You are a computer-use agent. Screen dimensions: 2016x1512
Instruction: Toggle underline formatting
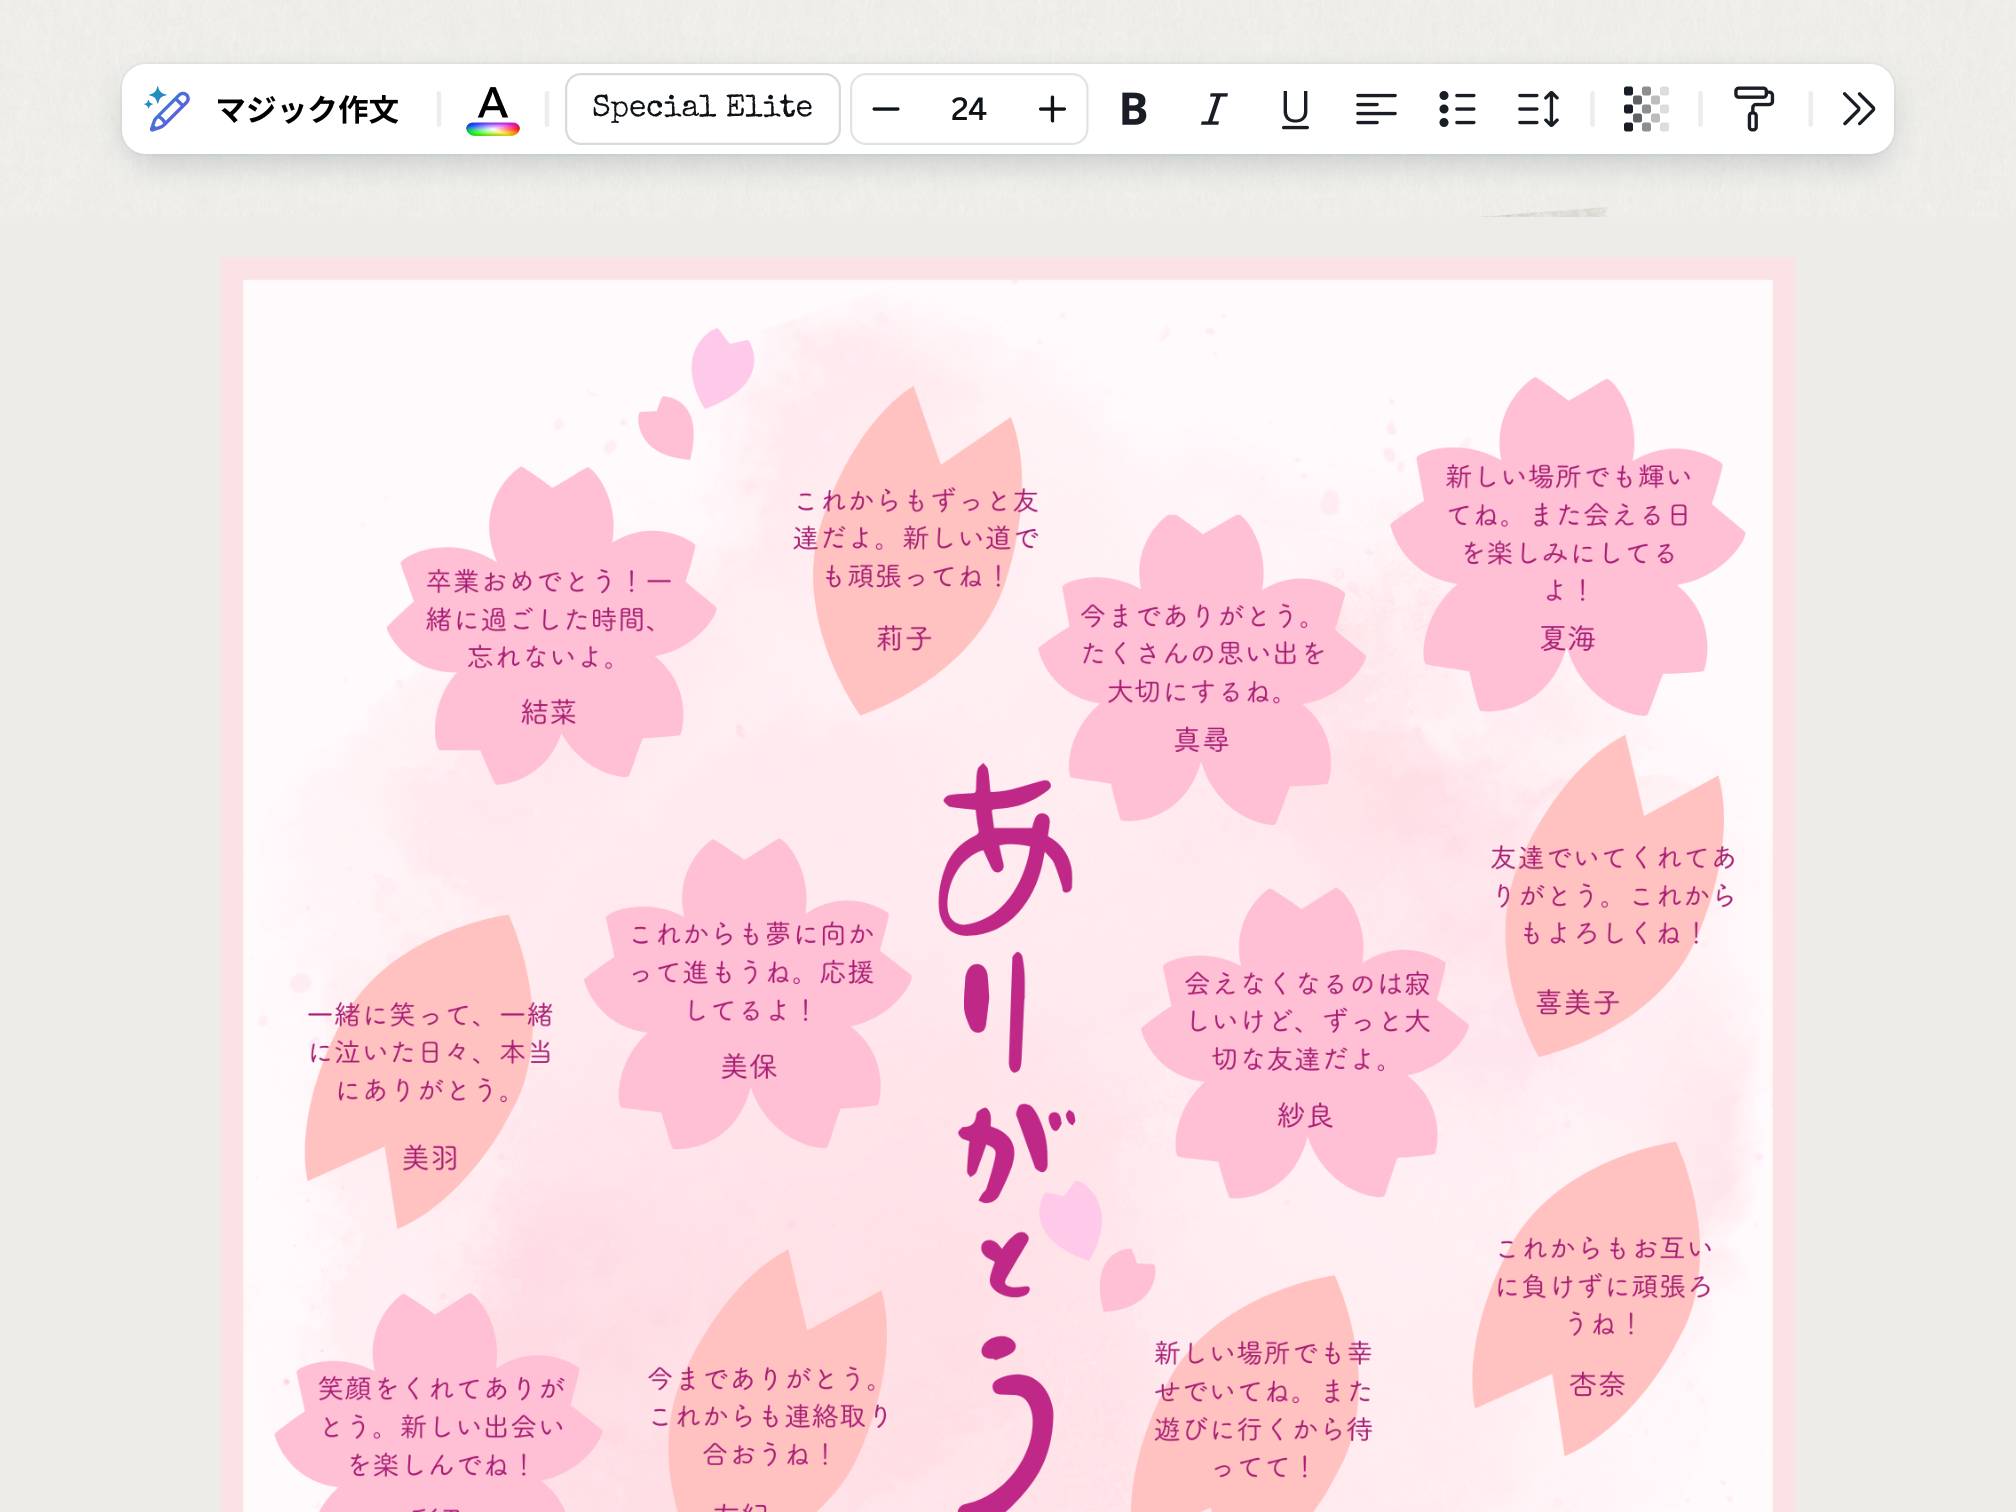click(x=1294, y=109)
